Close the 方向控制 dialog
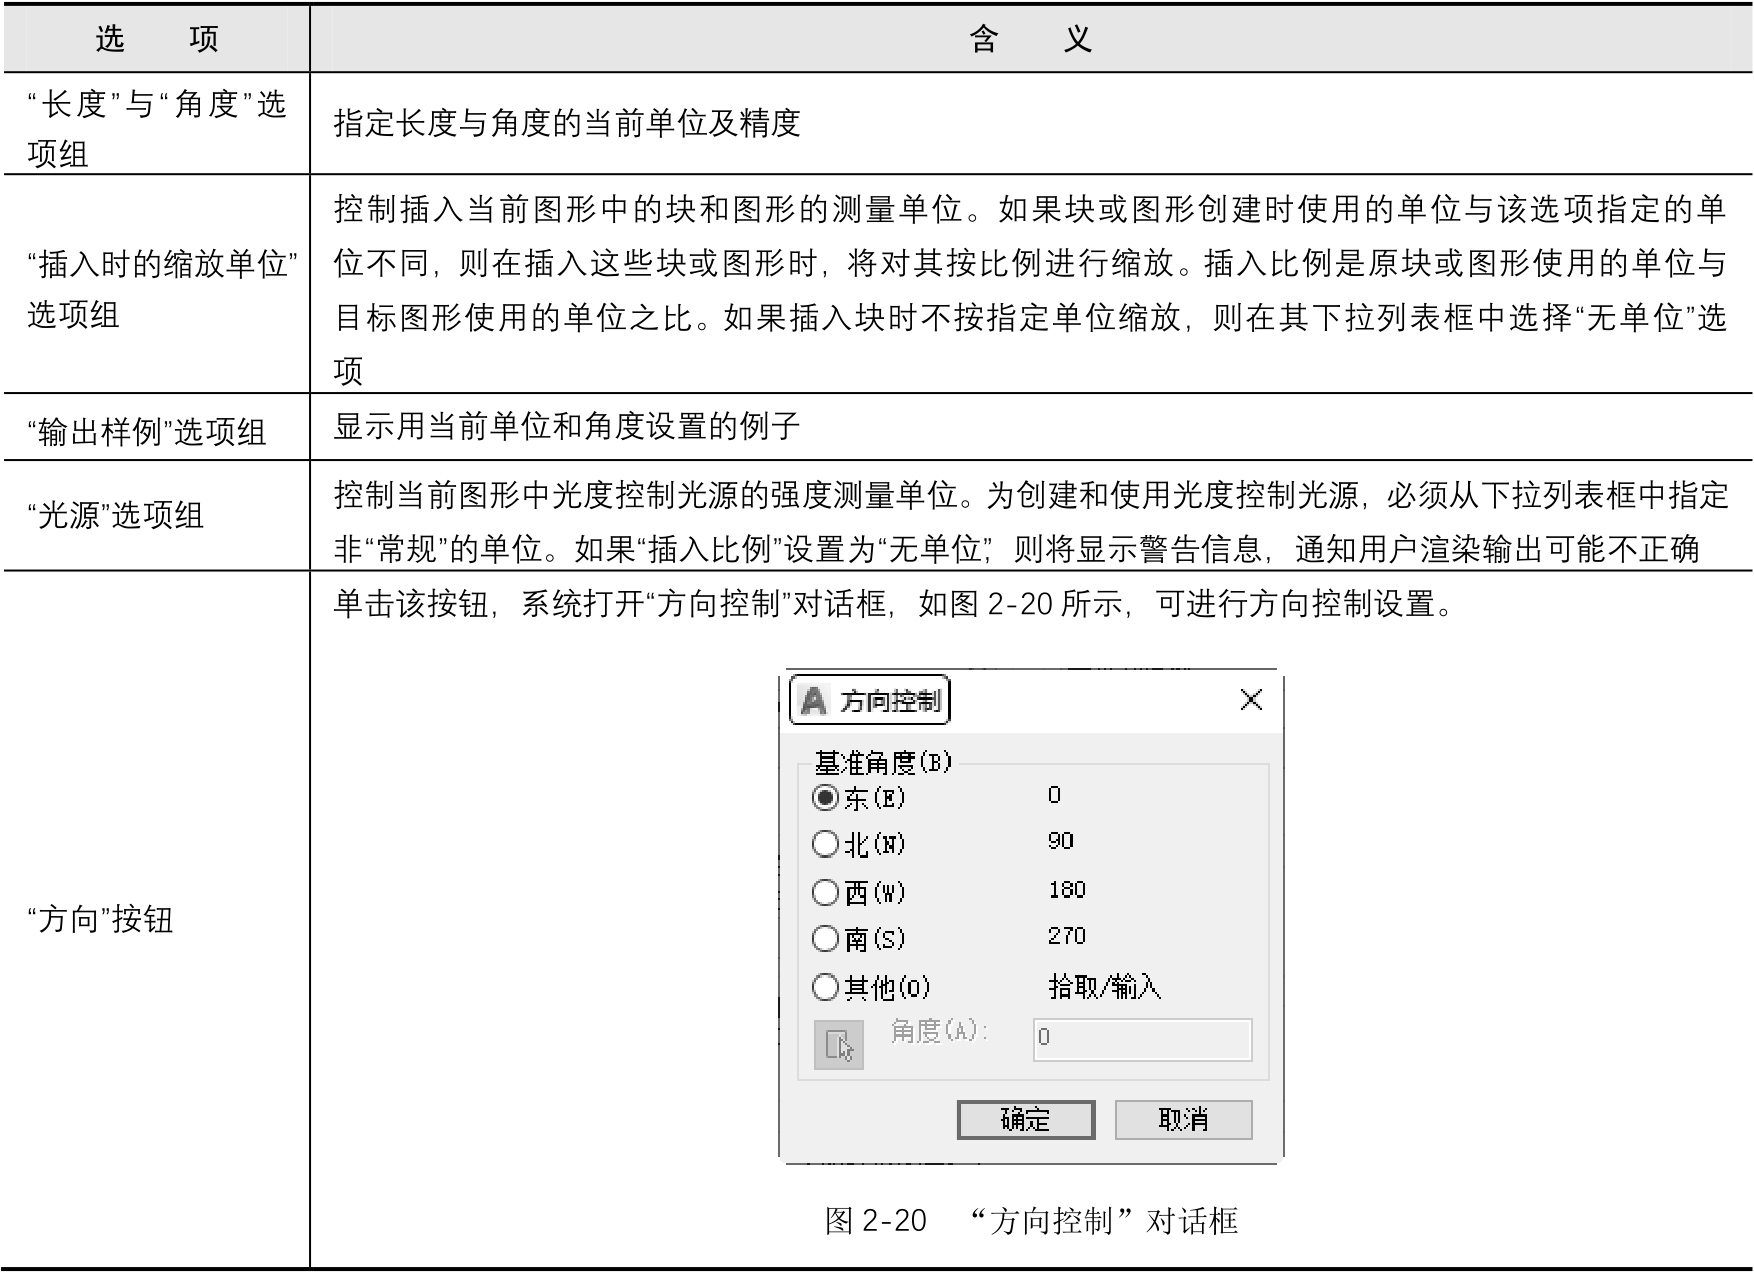1754x1273 pixels. tap(1251, 700)
